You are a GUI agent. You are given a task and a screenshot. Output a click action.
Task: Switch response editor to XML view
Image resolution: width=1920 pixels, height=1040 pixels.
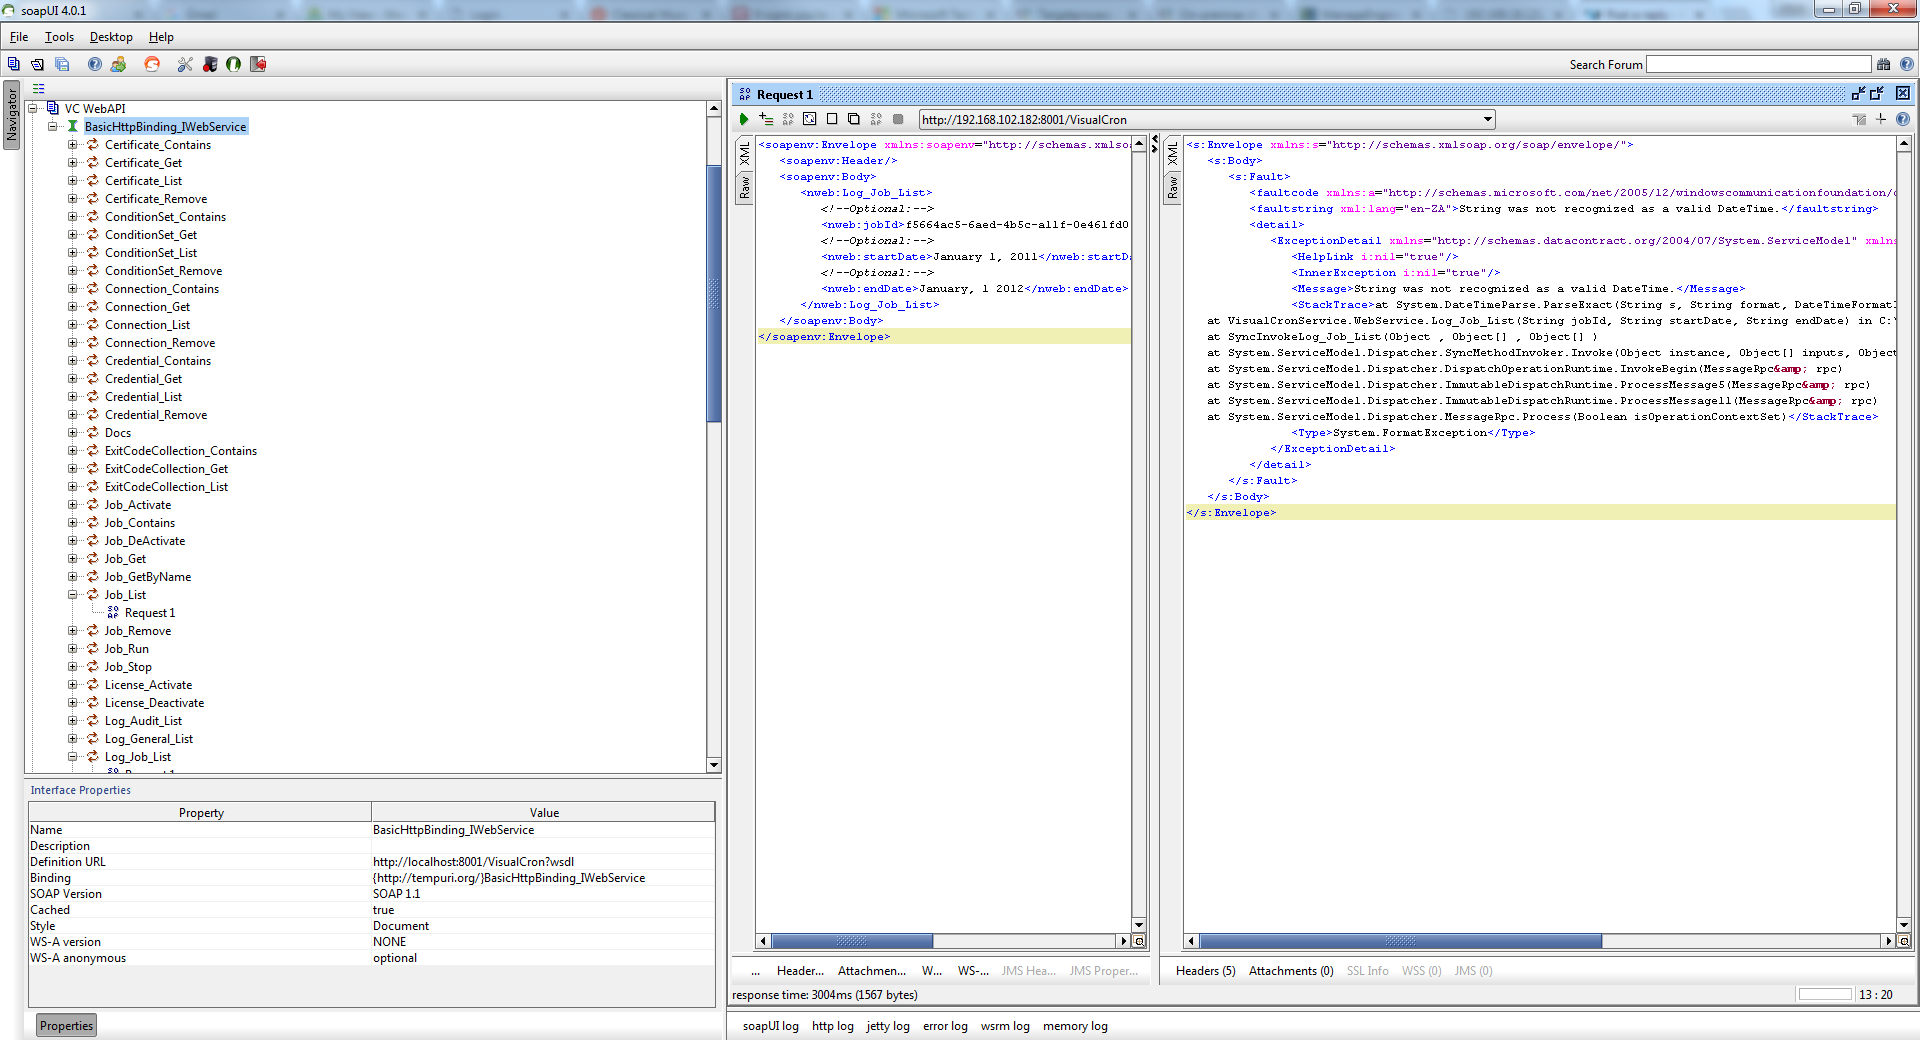1173,153
